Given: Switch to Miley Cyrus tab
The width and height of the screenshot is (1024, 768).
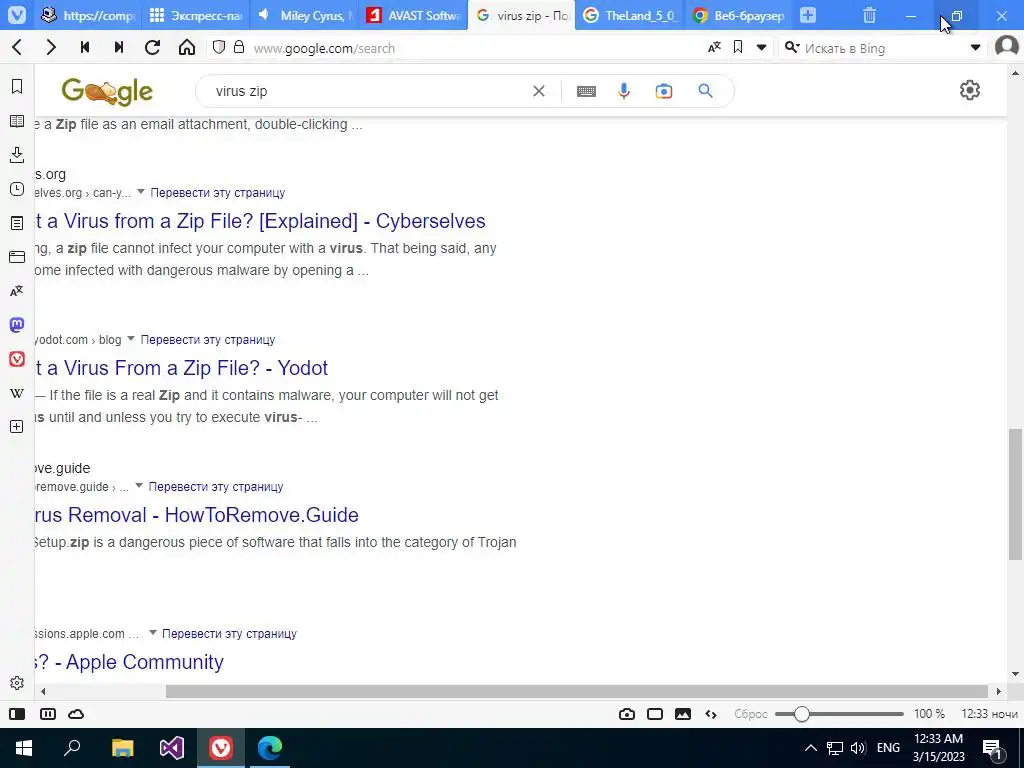Looking at the screenshot, I should (305, 15).
